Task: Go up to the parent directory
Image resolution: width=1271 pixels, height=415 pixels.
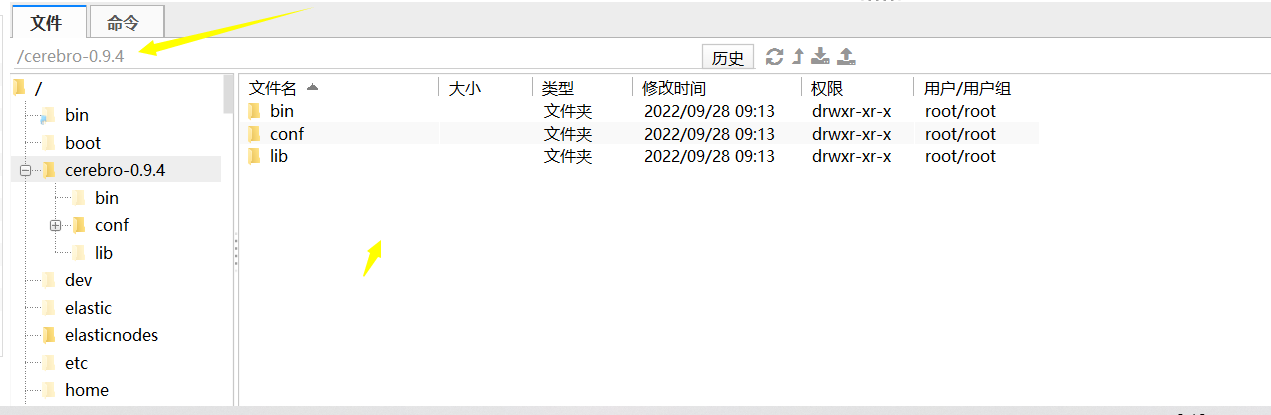Action: (798, 57)
